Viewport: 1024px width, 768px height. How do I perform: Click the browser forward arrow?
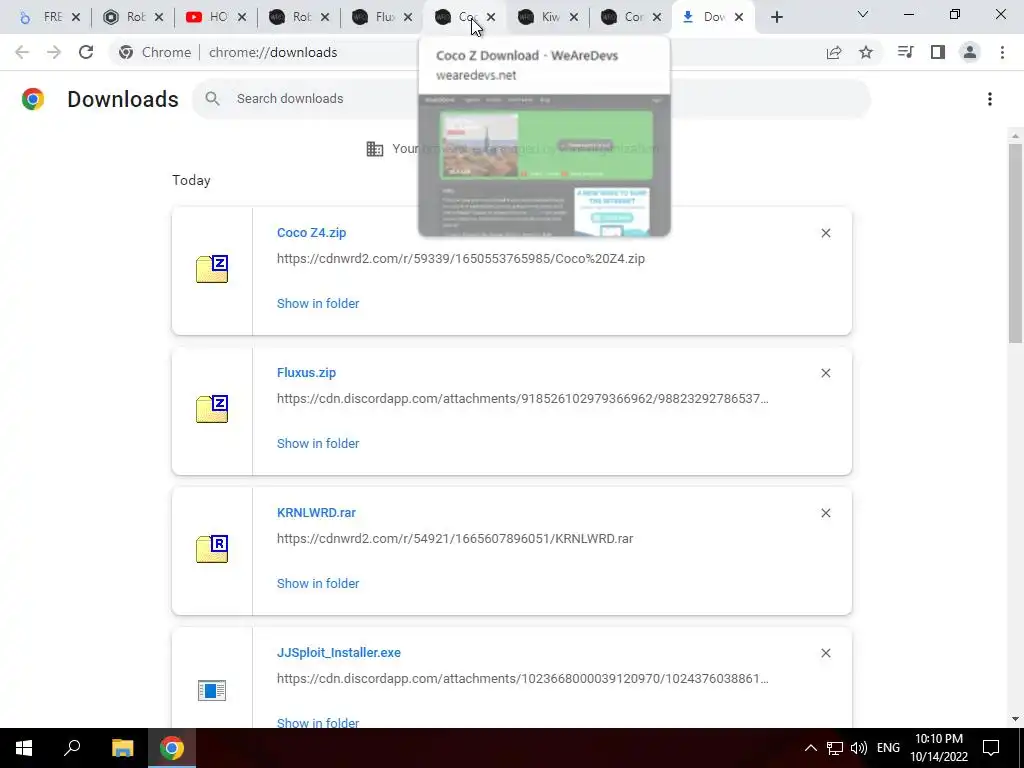pos(54,52)
